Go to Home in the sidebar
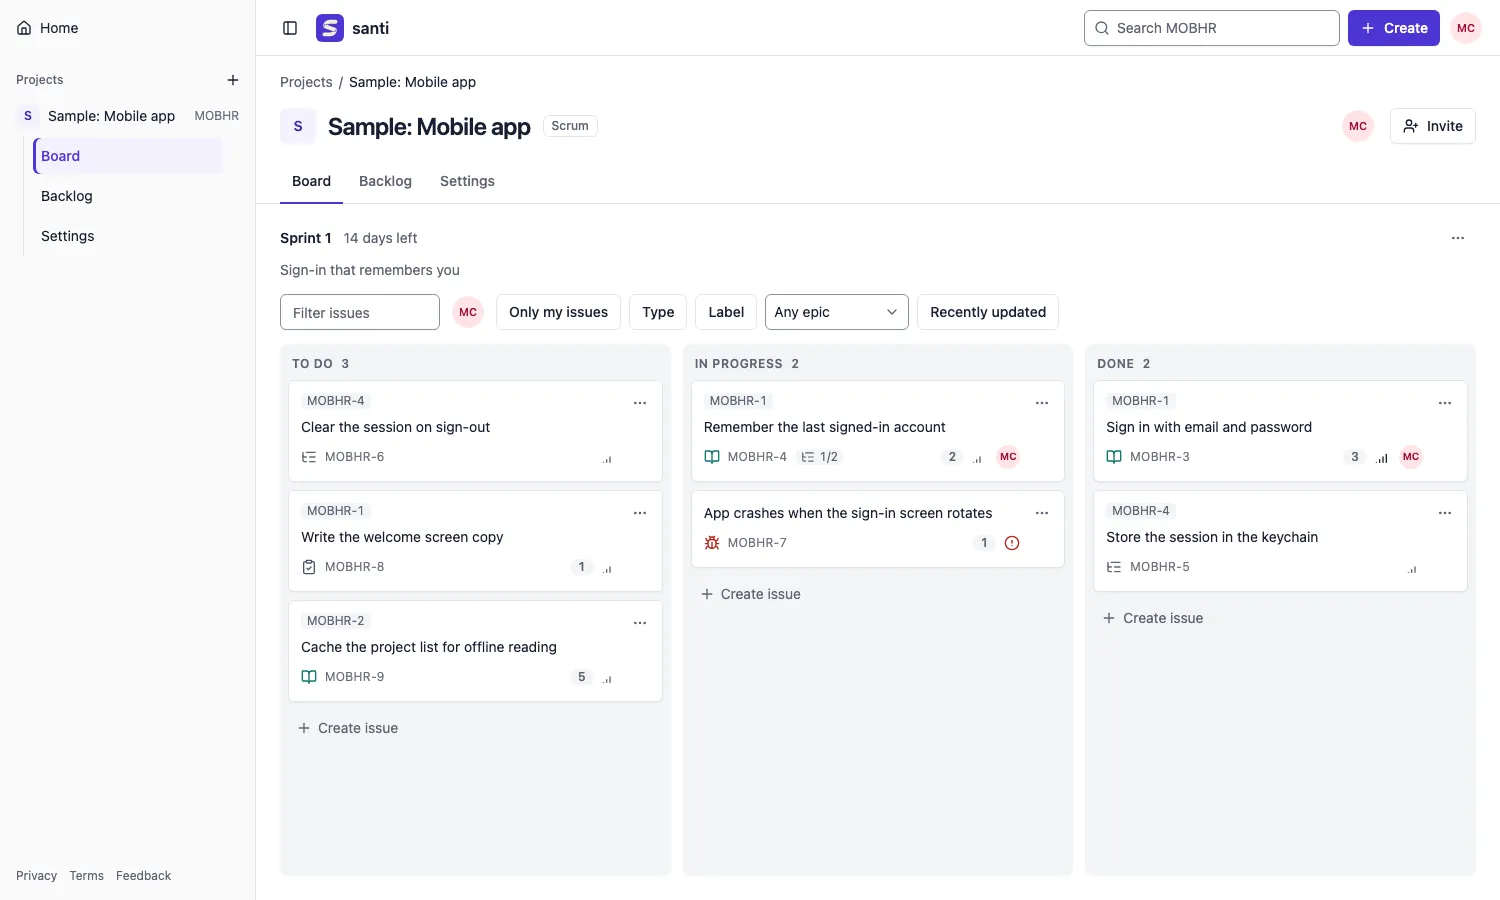This screenshot has height=900, width=1500. [47, 28]
